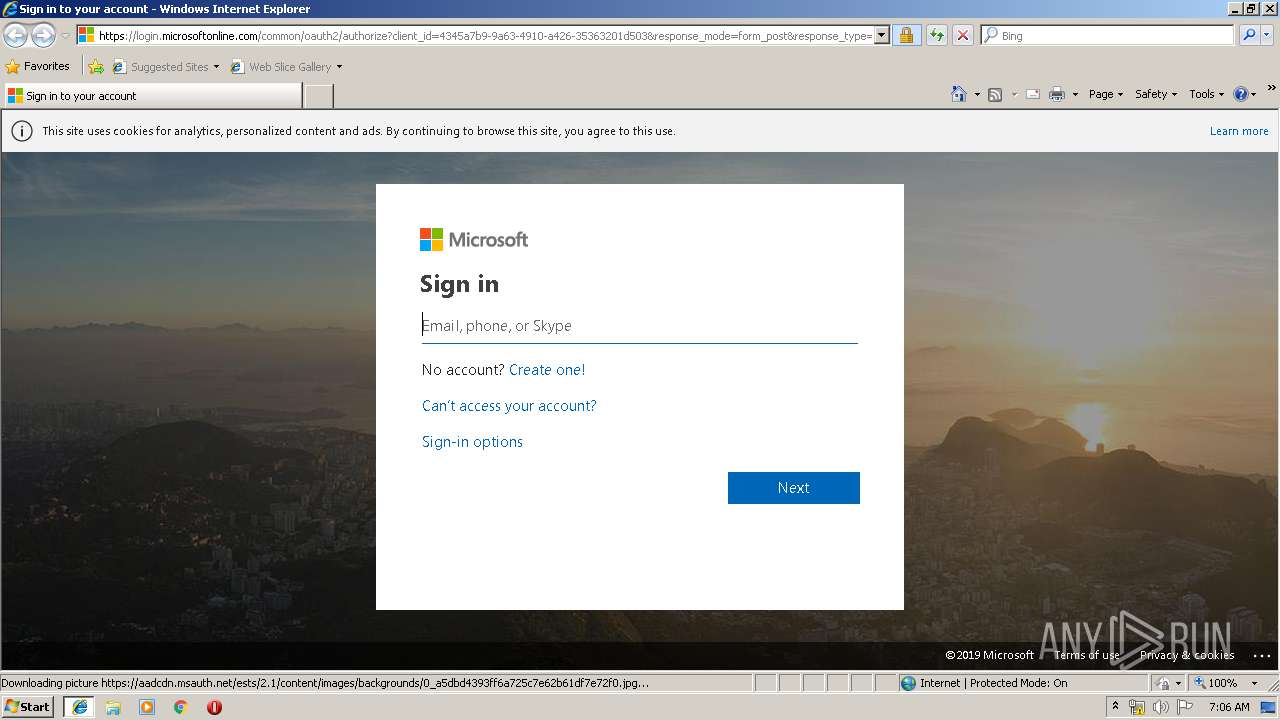Open the Print dropdown arrow
1280x720 pixels.
click(1075, 94)
